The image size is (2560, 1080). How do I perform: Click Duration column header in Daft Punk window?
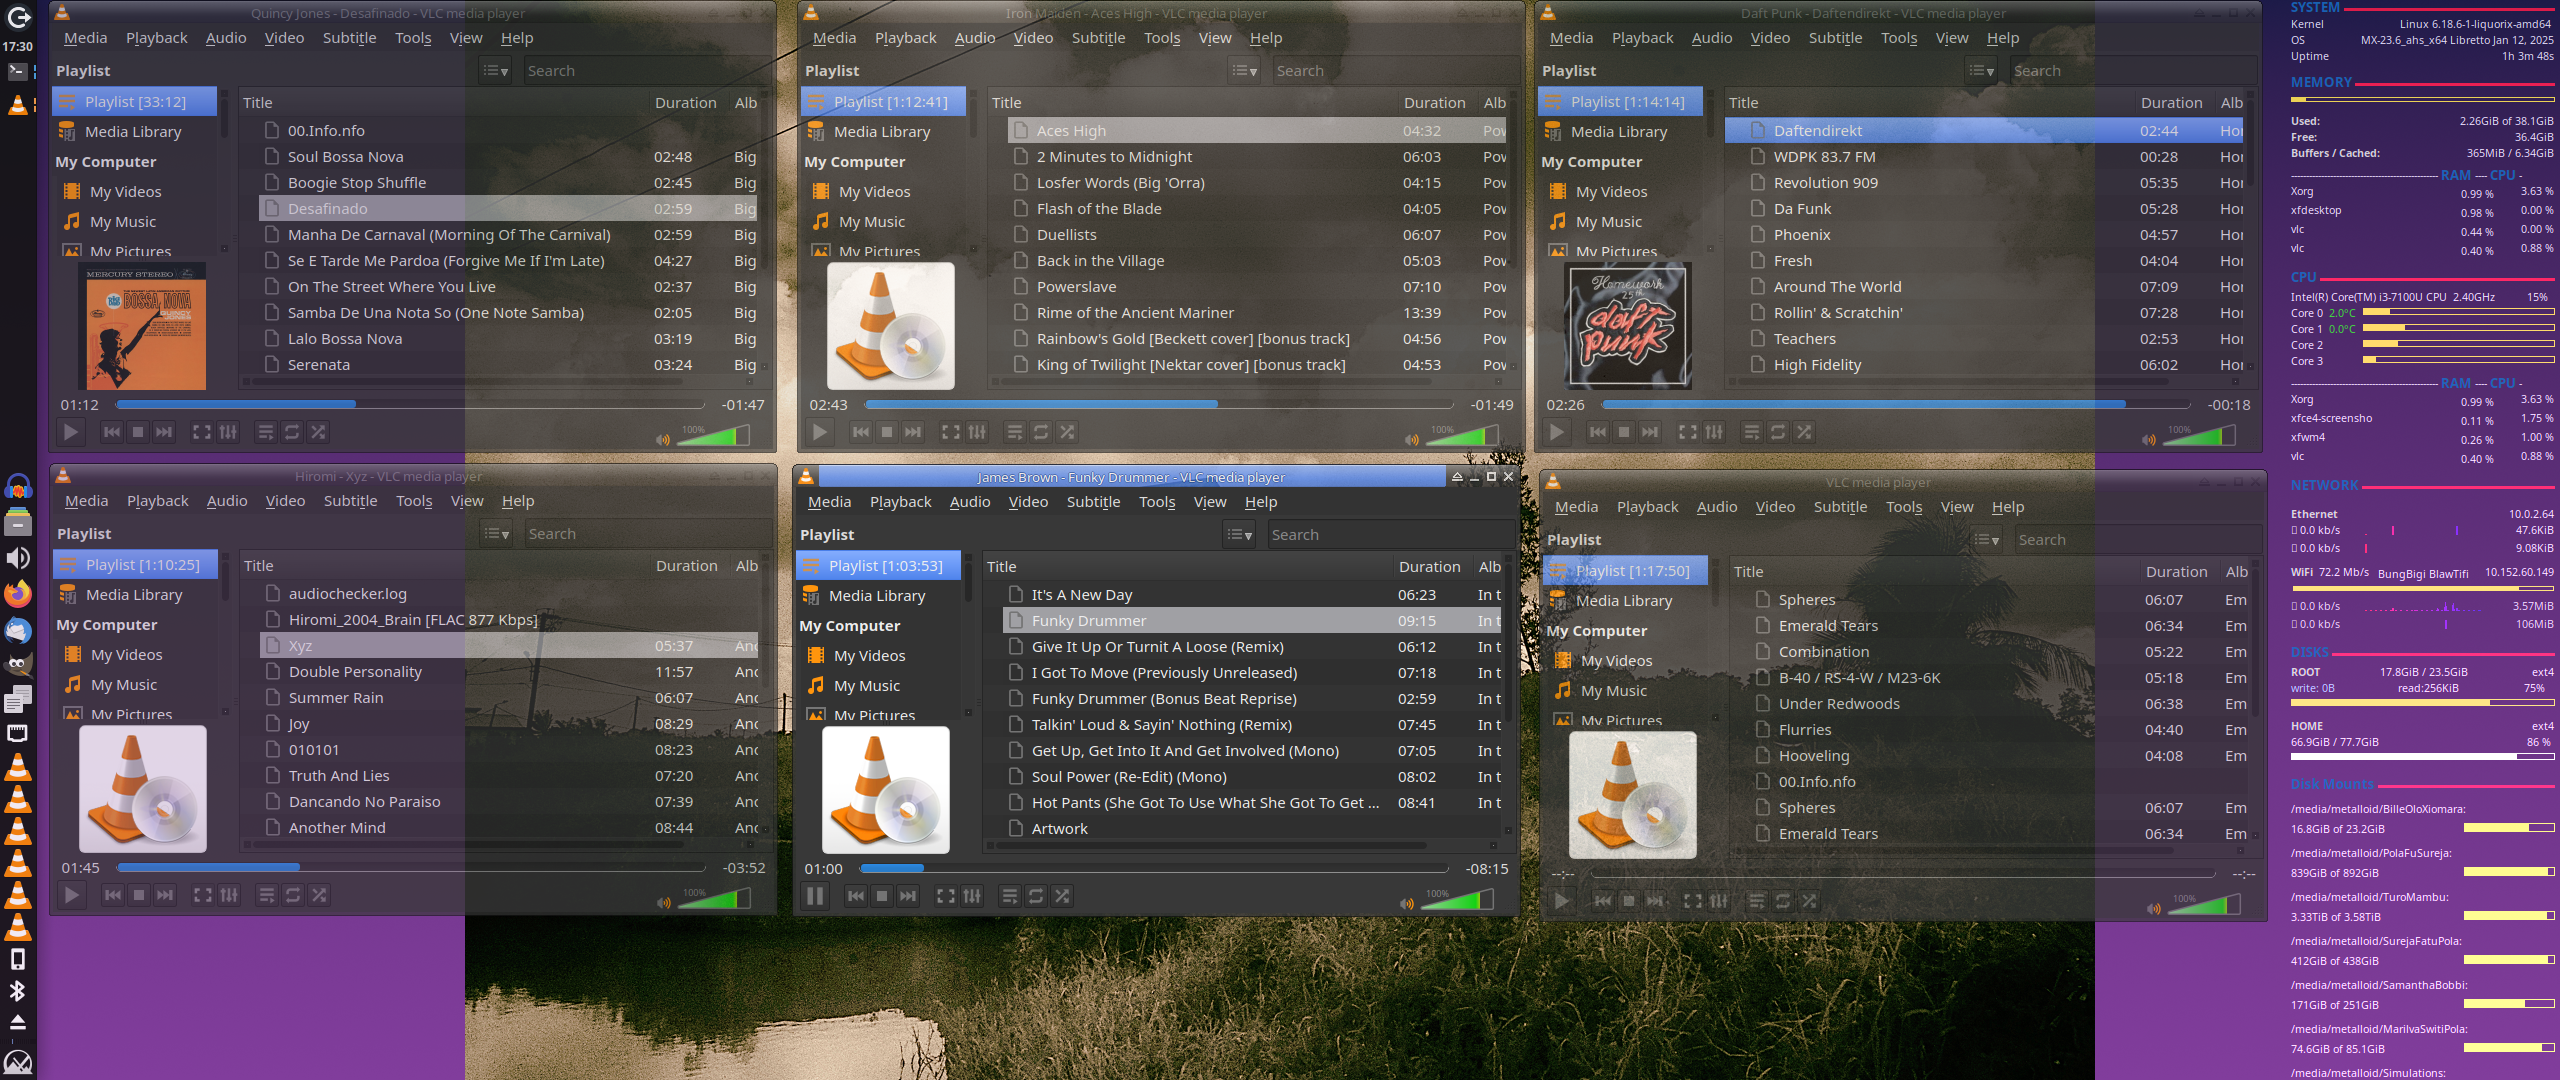(x=2171, y=103)
